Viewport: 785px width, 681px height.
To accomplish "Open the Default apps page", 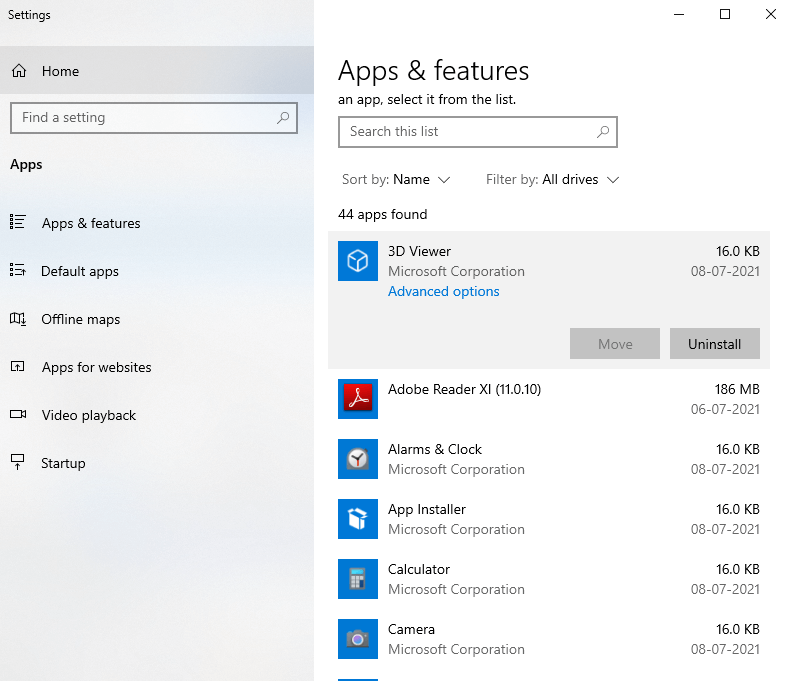I will pos(157,271).
